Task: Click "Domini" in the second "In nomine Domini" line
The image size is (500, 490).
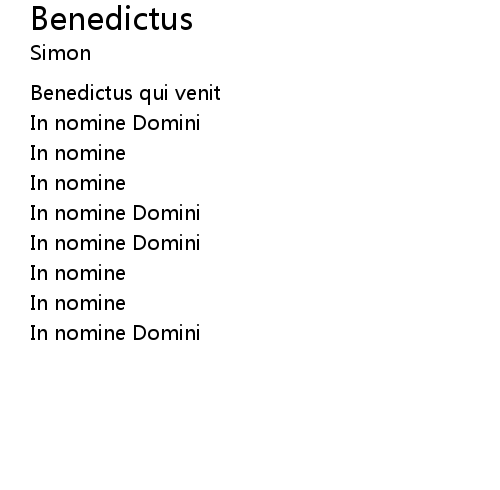Action: pos(167,213)
